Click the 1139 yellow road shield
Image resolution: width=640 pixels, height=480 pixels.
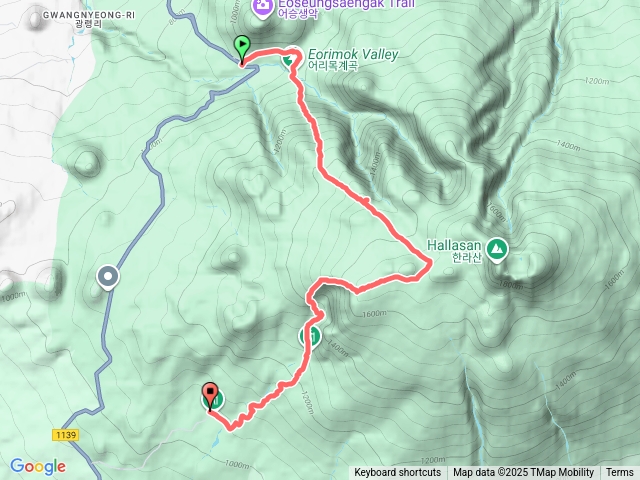tap(65, 435)
